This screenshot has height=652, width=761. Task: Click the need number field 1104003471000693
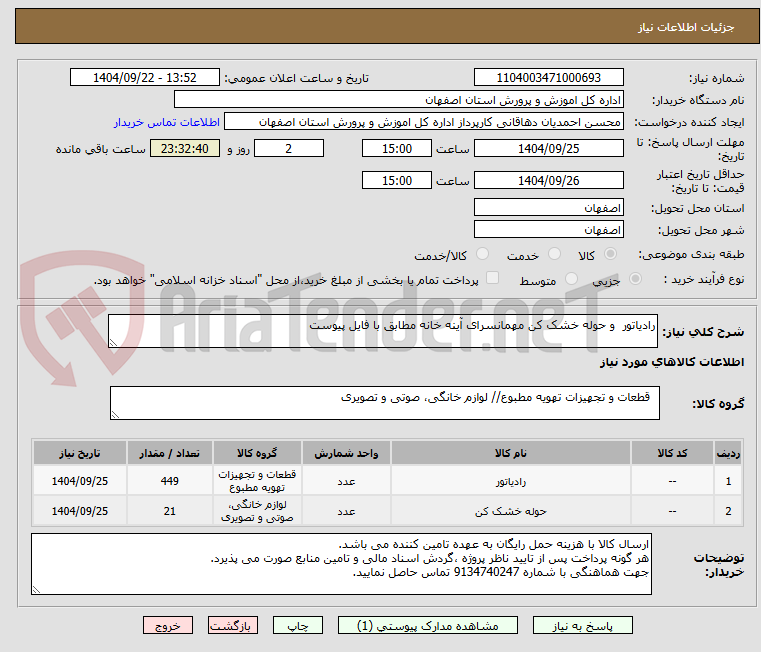point(549,77)
